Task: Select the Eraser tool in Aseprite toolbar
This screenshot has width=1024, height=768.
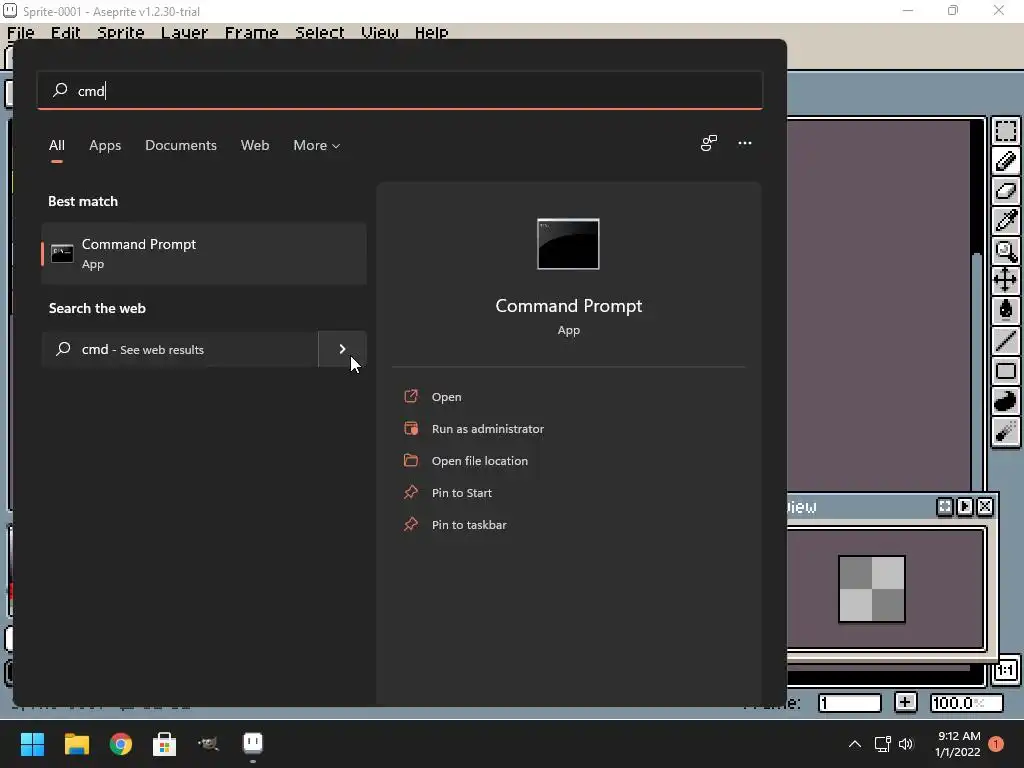Action: point(1006,191)
